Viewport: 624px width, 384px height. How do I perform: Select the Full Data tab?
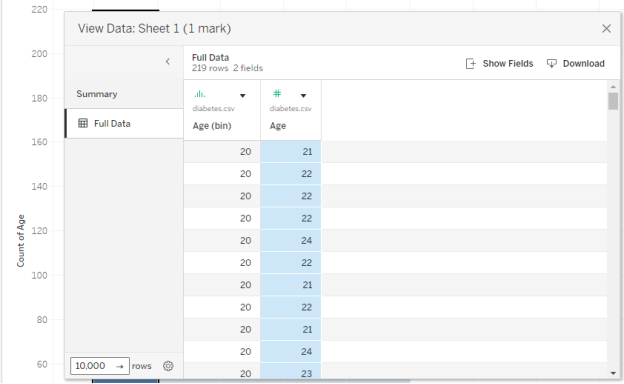pos(124,123)
